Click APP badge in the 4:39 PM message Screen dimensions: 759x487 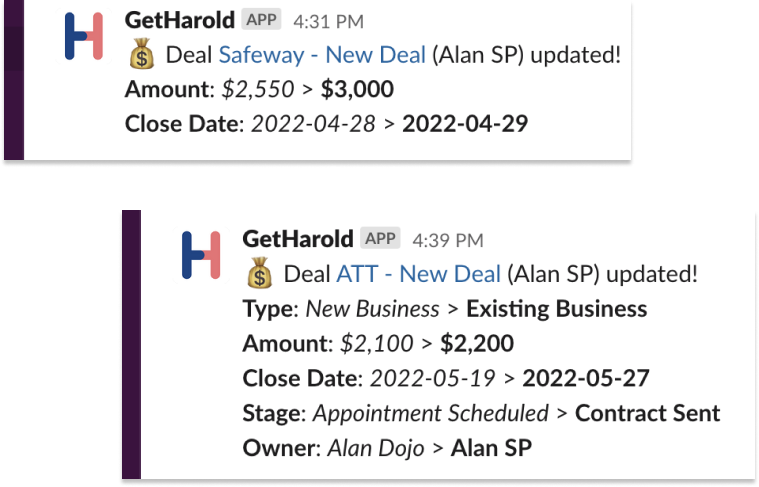point(380,239)
